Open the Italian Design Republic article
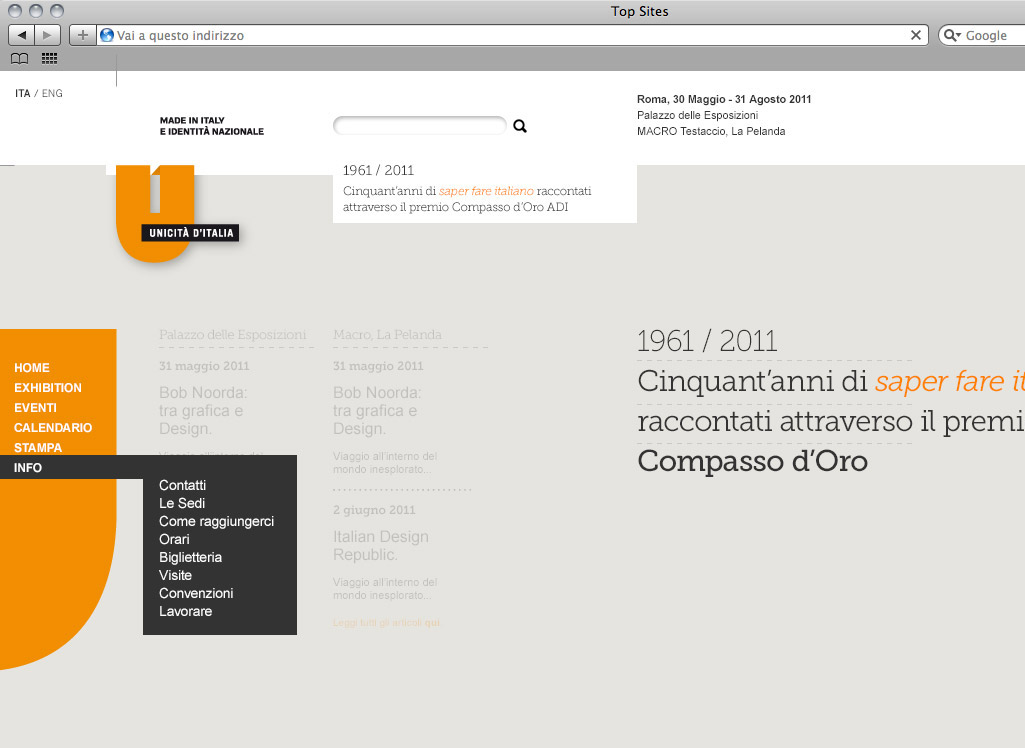The image size is (1025, 748). coord(380,545)
